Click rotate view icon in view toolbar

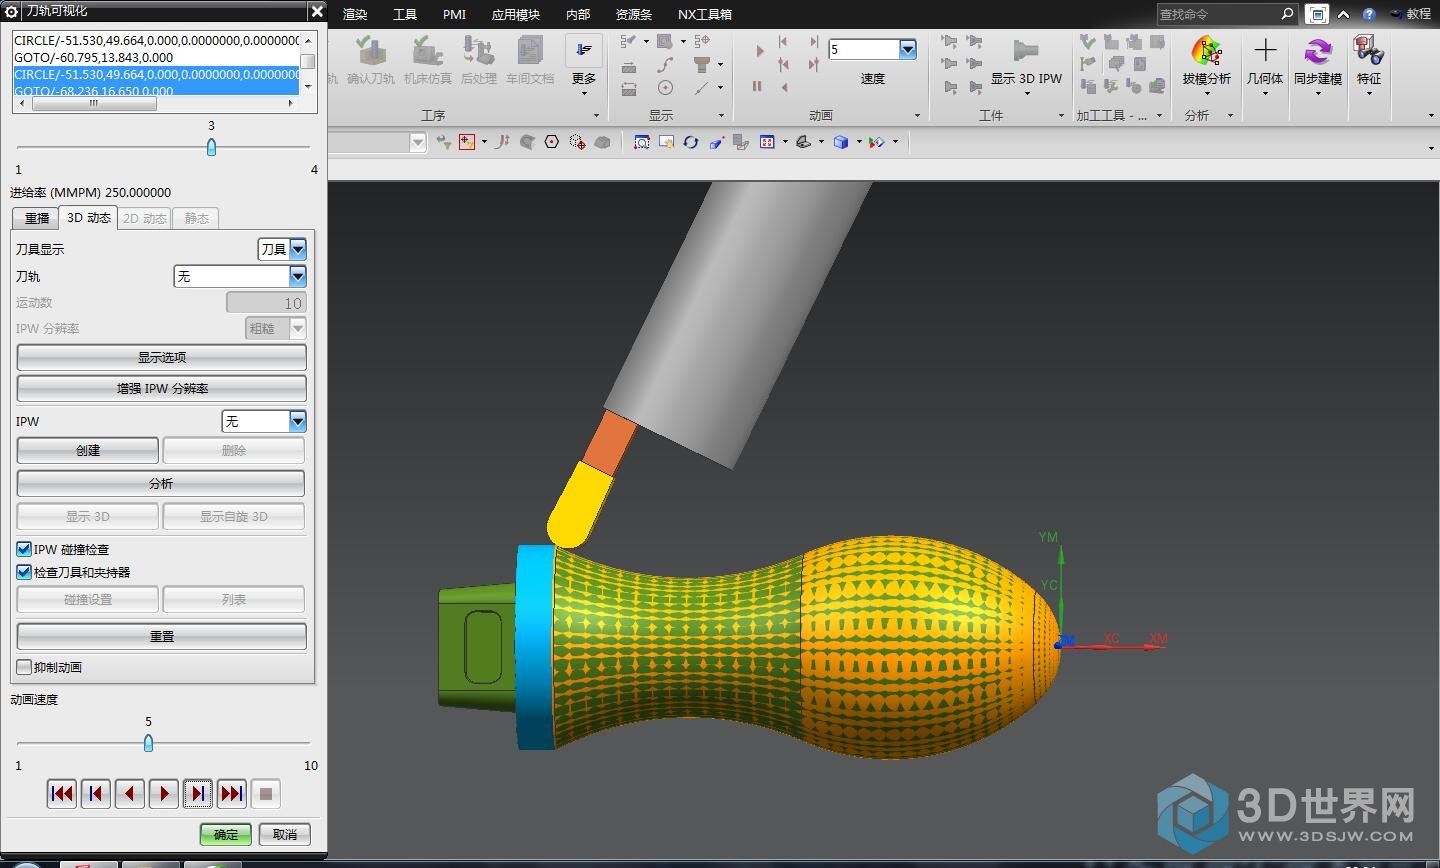pos(691,142)
